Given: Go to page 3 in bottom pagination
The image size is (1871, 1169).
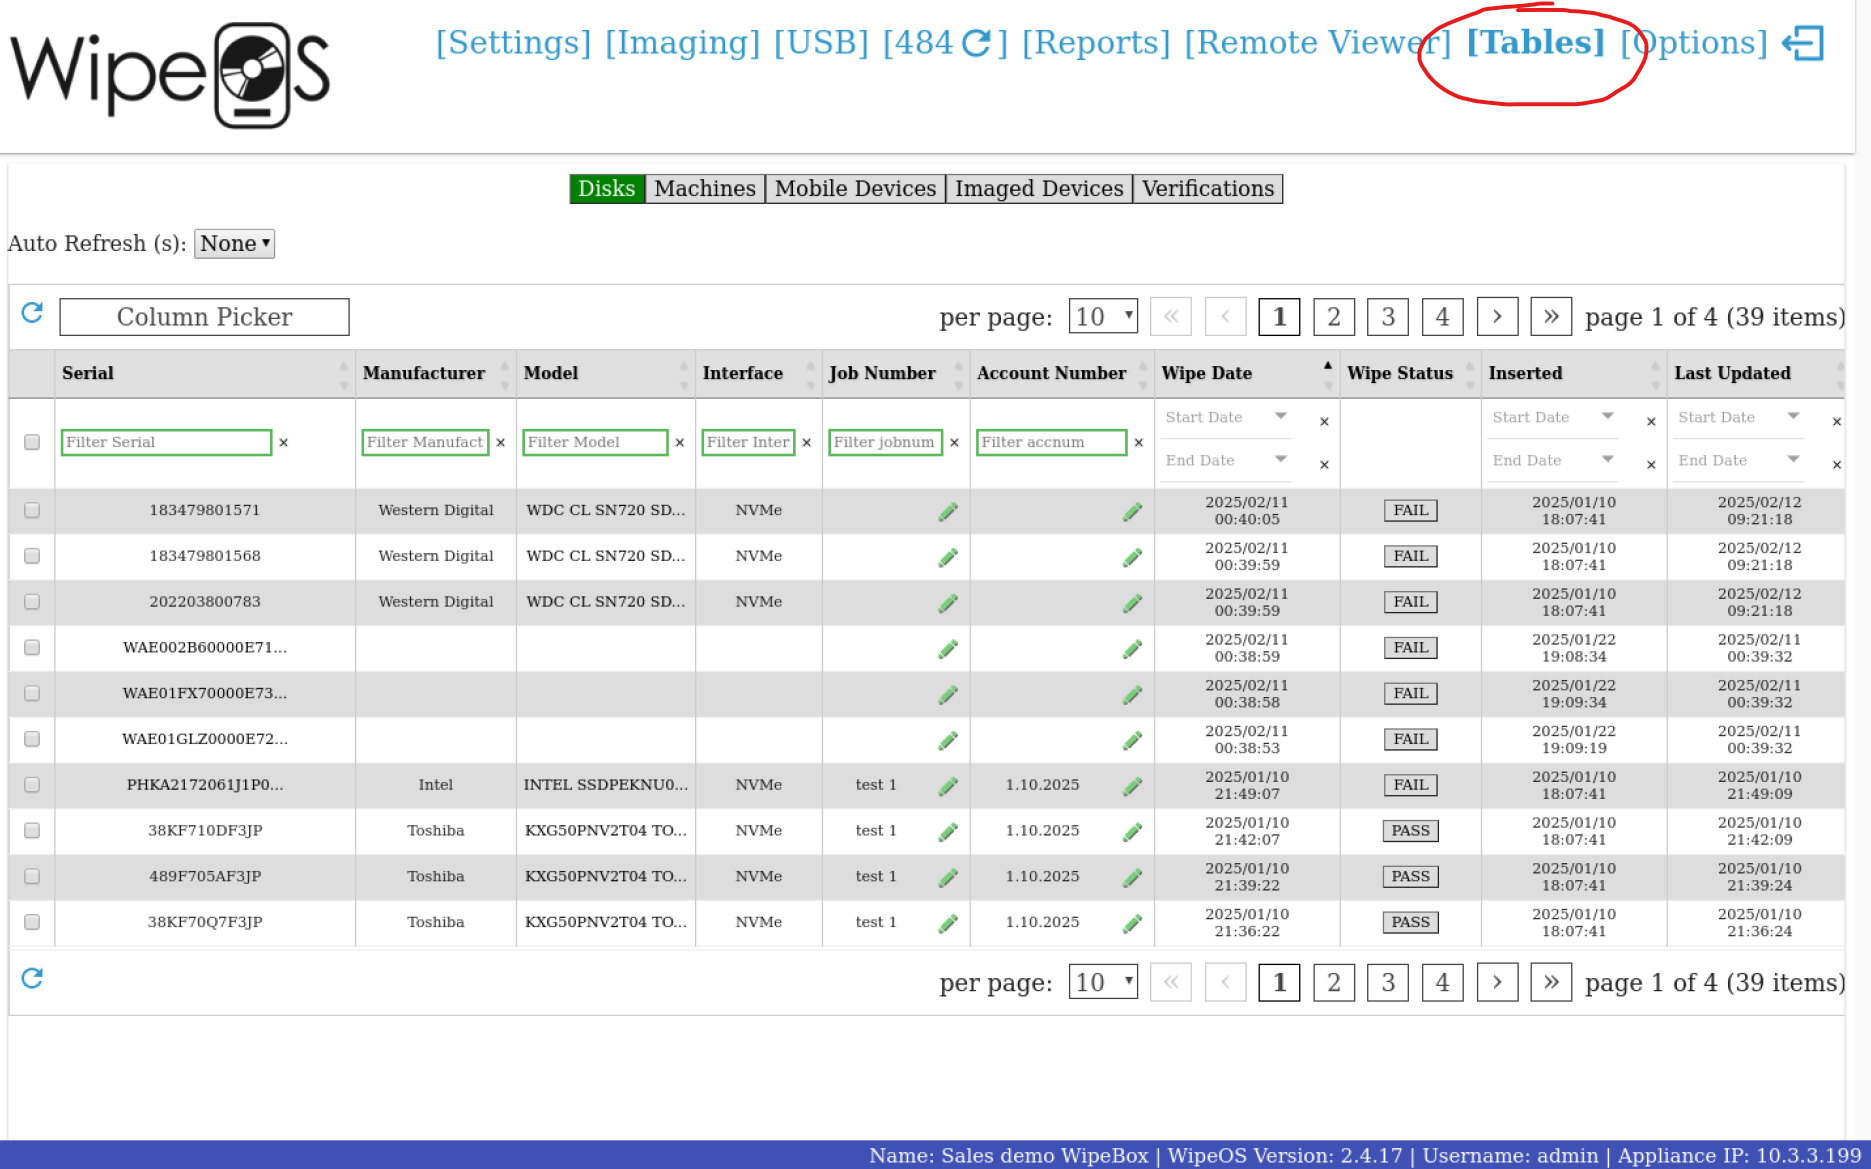Looking at the screenshot, I should [1388, 982].
